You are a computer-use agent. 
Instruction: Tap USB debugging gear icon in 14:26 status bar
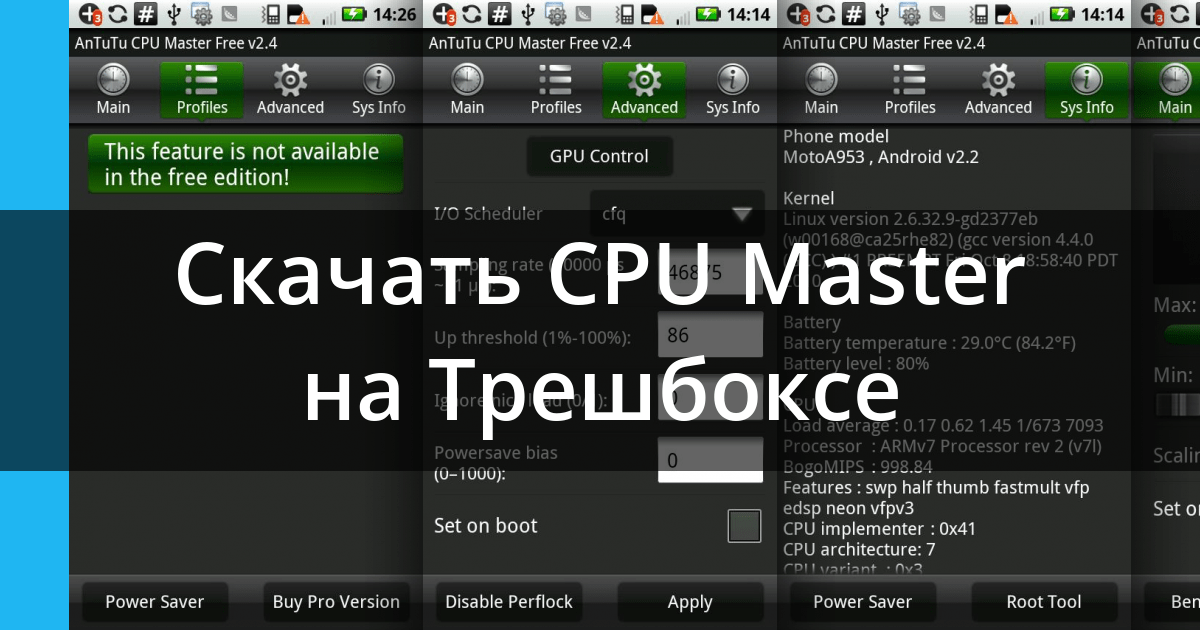tap(202, 15)
